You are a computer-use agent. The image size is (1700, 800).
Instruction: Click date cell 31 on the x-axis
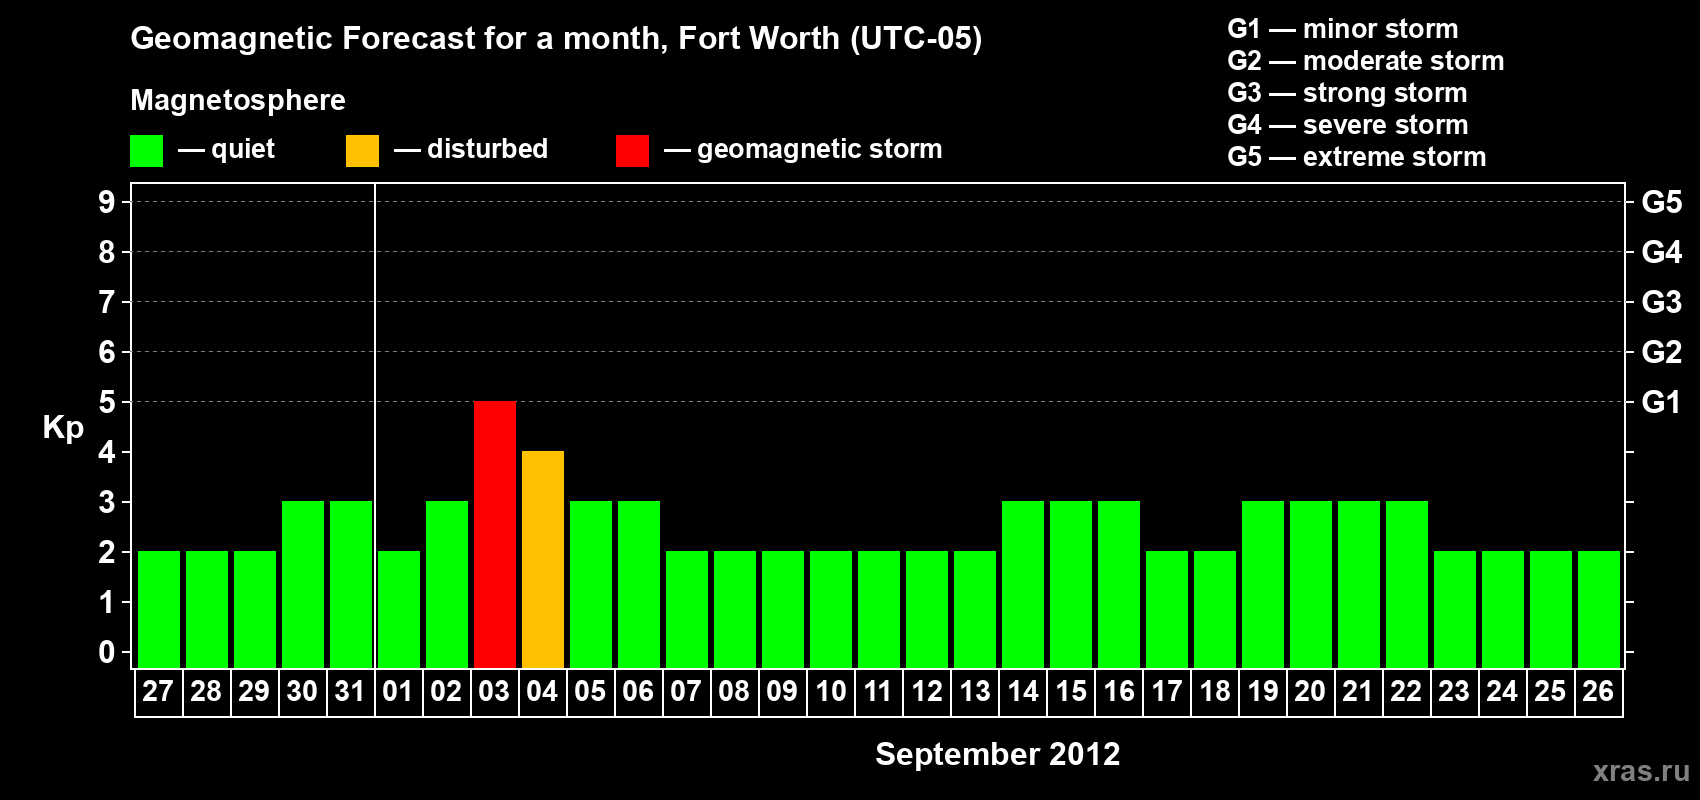pyautogui.click(x=350, y=692)
